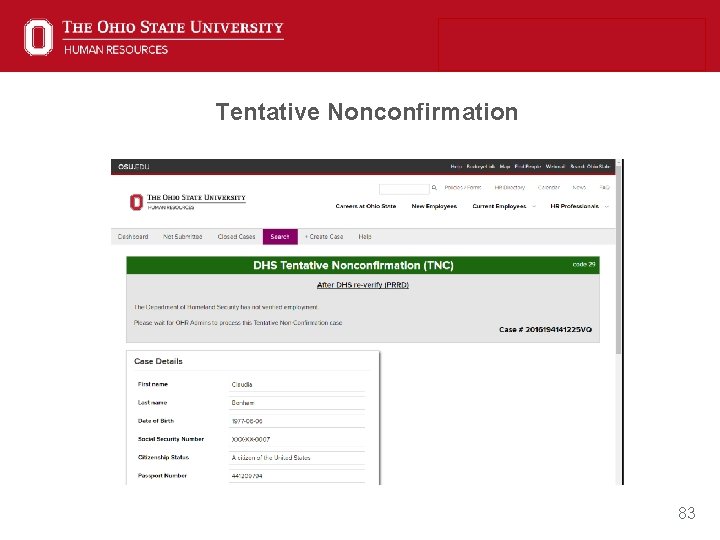The image size is (720, 540).
Task: Open the Map link in top bar
Action: coord(505,167)
